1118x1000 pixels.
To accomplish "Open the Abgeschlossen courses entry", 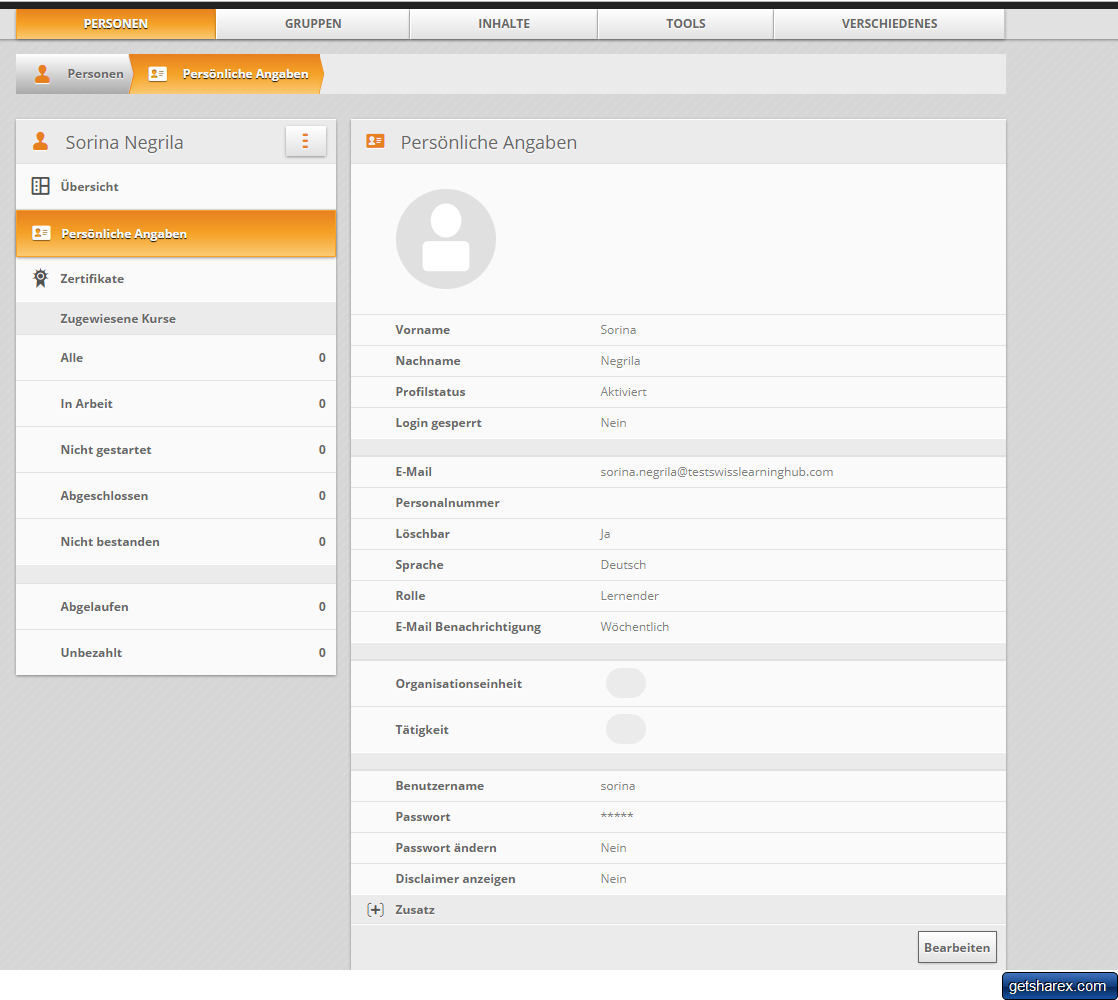I will click(176, 496).
